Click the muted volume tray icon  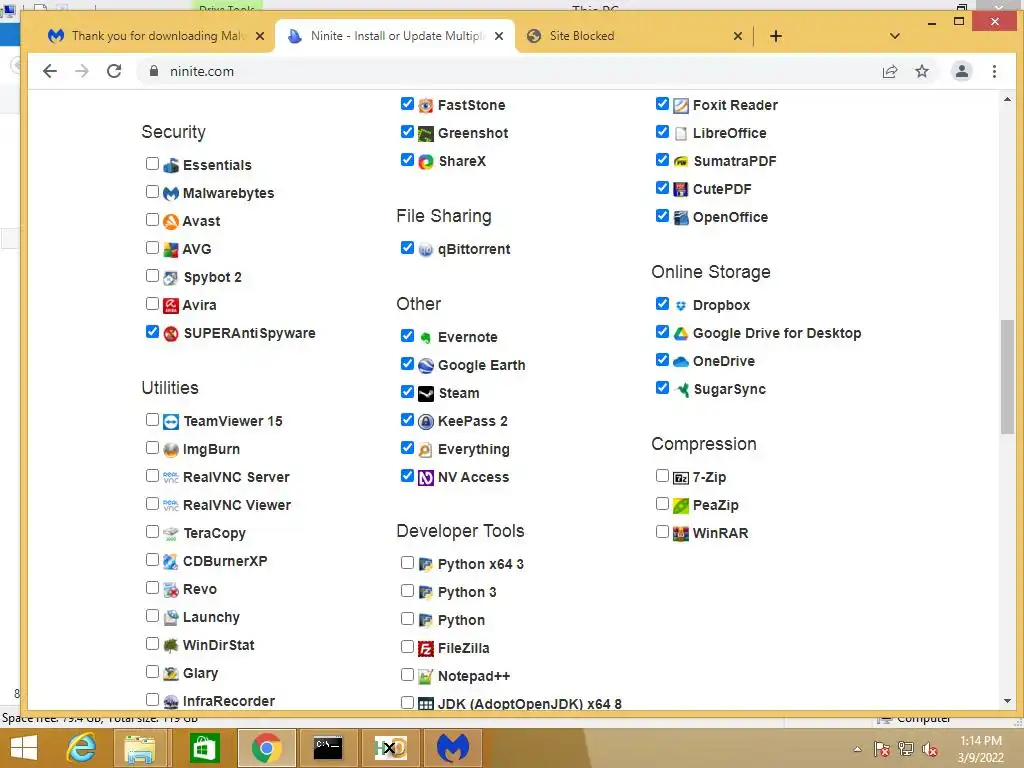(930, 749)
